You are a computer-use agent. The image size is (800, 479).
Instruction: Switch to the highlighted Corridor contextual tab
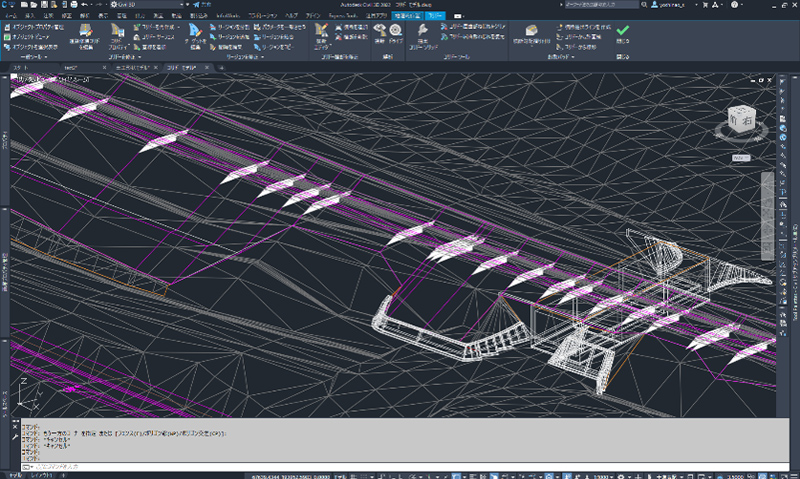(435, 16)
